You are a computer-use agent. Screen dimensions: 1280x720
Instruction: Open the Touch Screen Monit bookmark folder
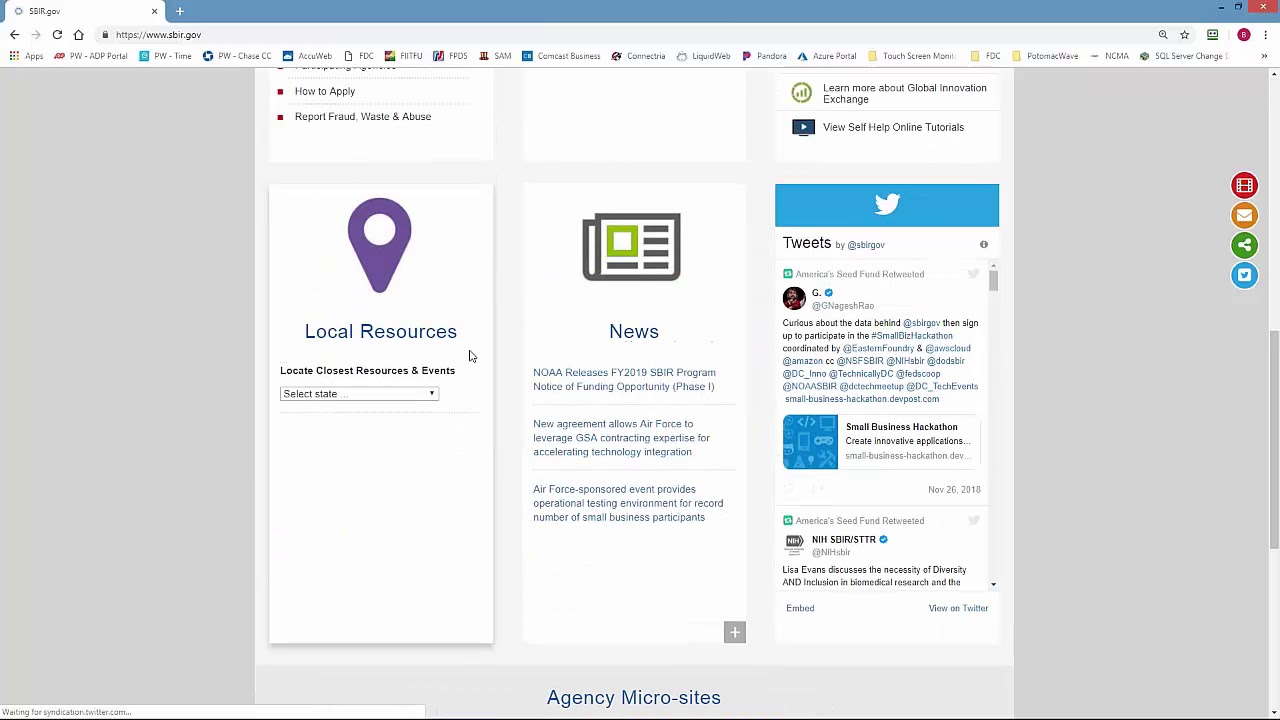coord(911,56)
